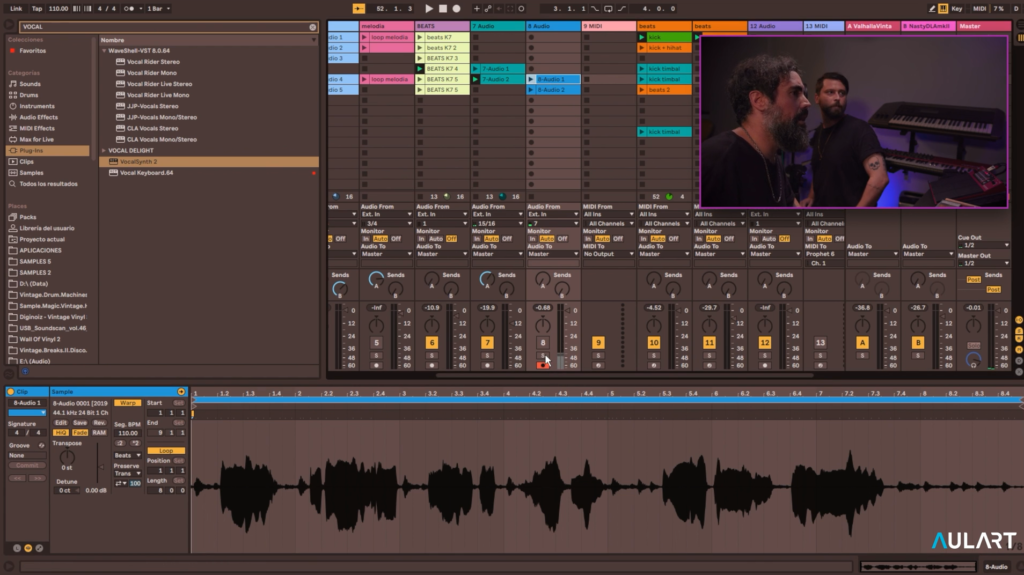Open 9 MIDI No Output dropdown

[608, 254]
